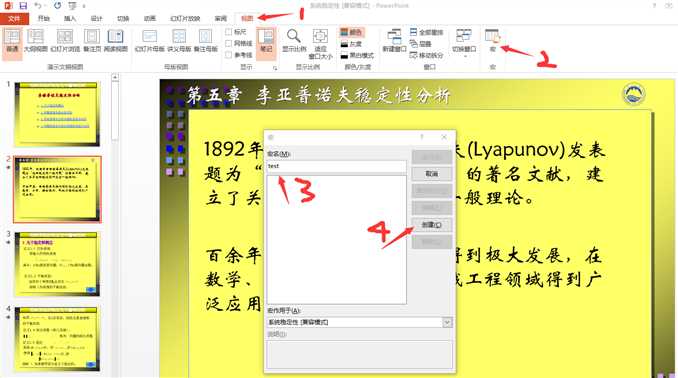Toggle the Gridlines (网格线) checkbox
This screenshot has height=378, width=678.
point(229,43)
